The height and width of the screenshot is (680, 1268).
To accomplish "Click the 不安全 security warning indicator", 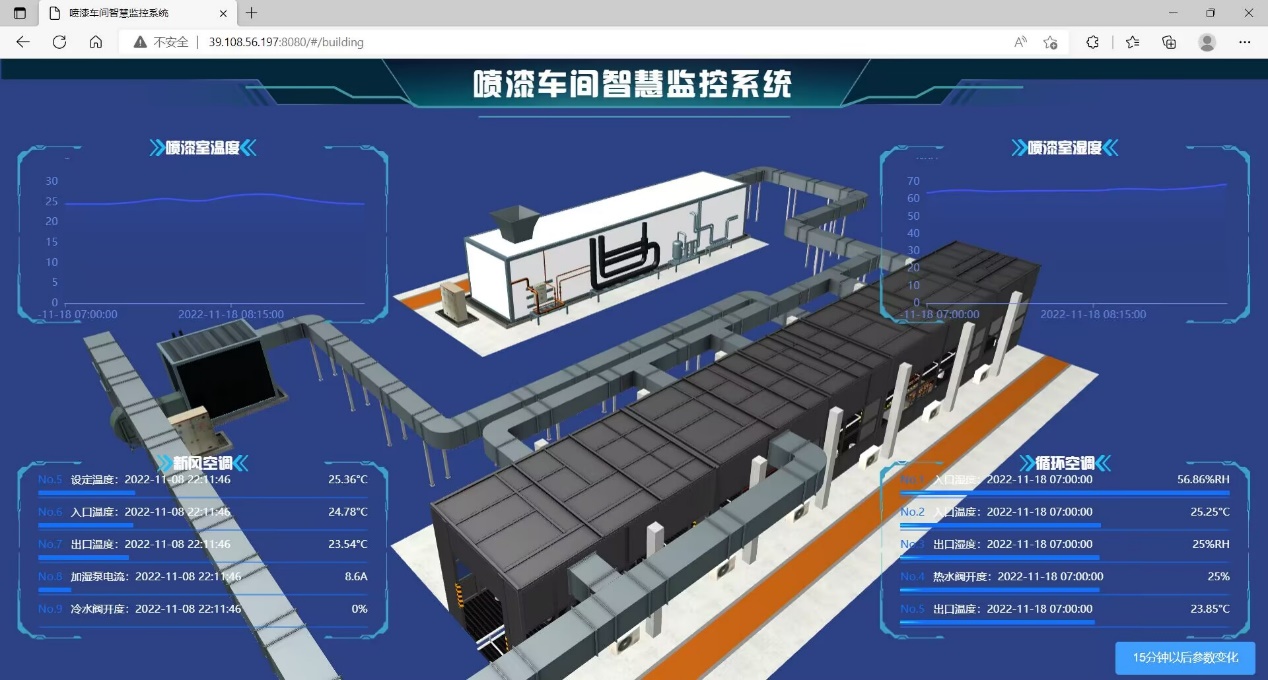I will pyautogui.click(x=162, y=42).
